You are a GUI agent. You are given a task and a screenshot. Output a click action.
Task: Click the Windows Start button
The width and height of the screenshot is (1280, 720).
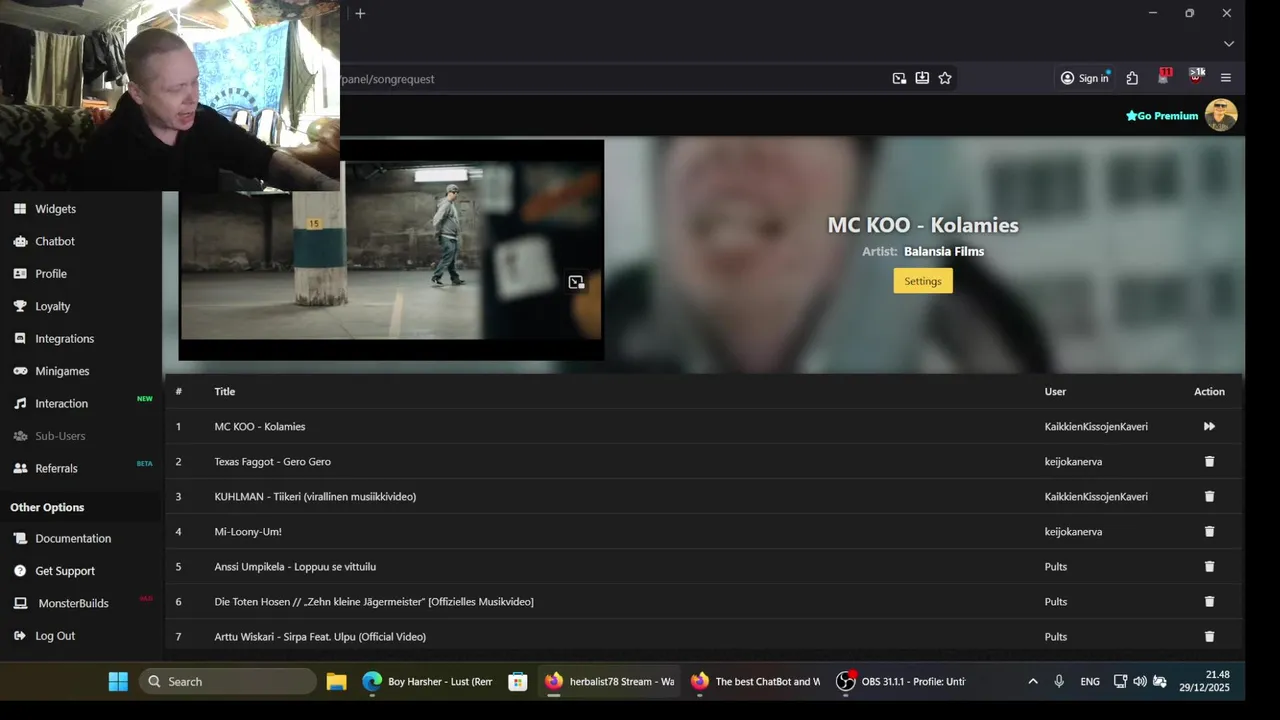click(118, 682)
